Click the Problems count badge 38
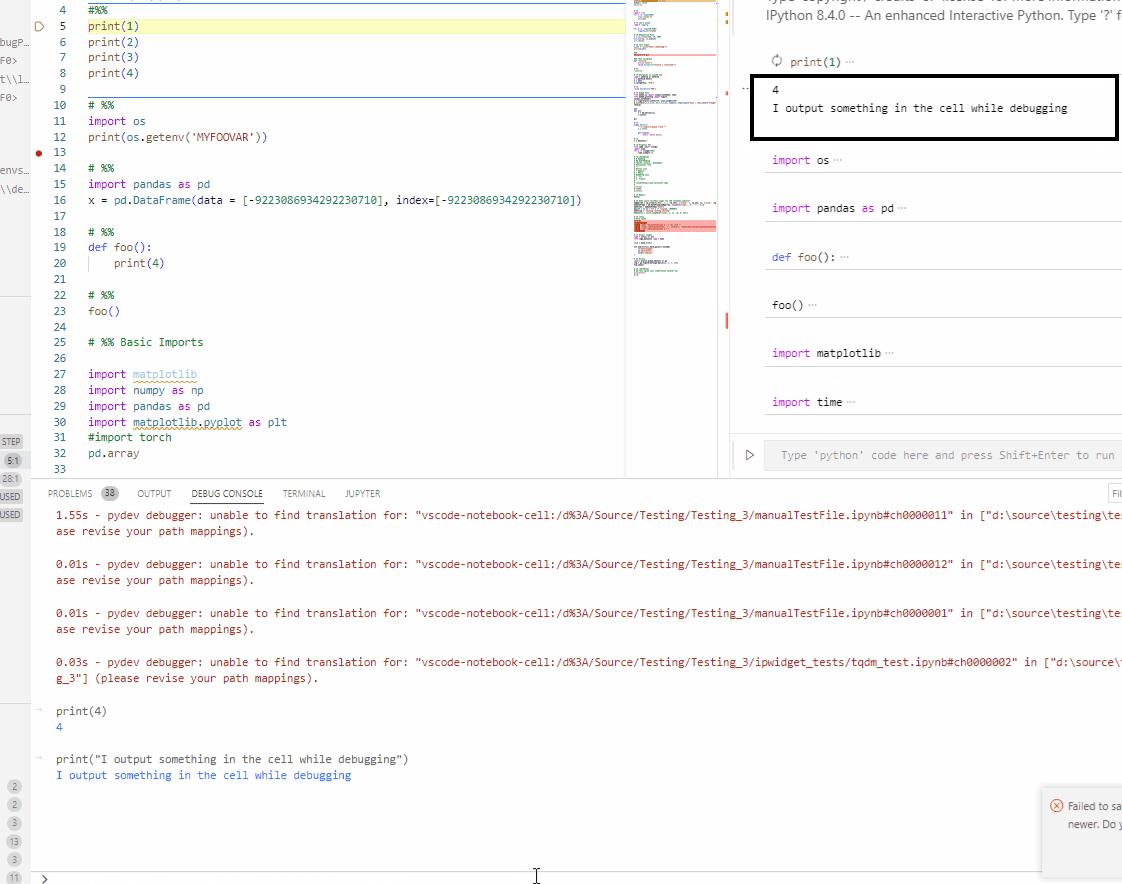1122x884 pixels. pyautogui.click(x=109, y=493)
